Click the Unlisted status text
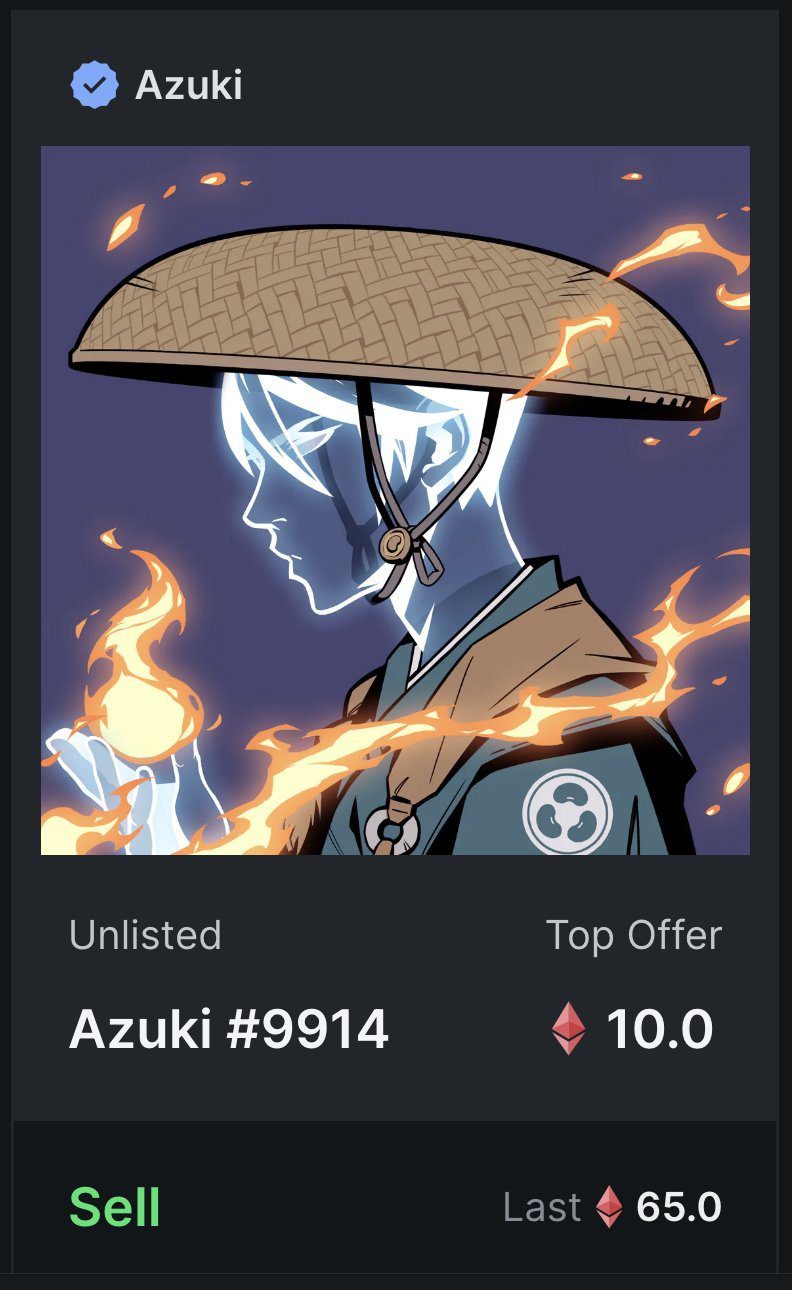The height and width of the screenshot is (1290, 792). (145, 935)
